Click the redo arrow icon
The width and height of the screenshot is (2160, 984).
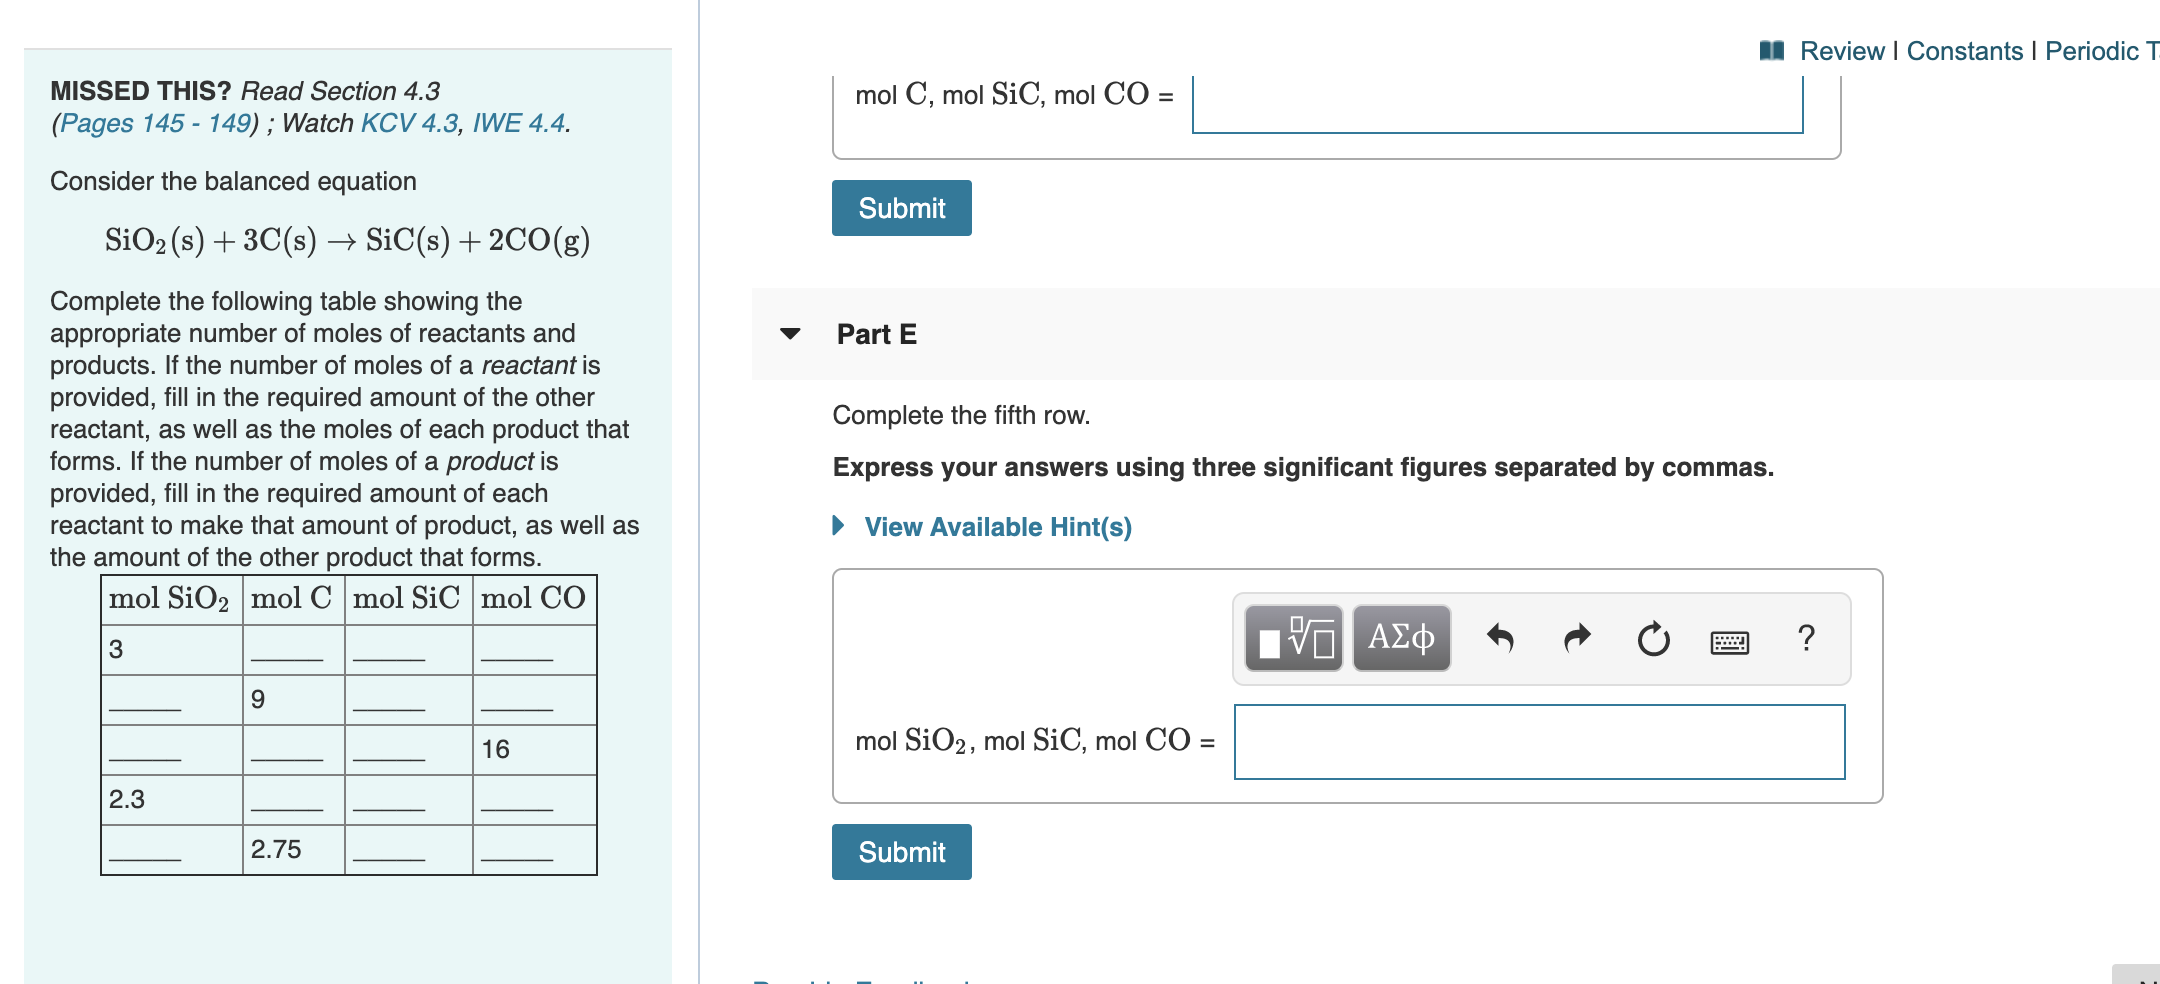pyautogui.click(x=1577, y=638)
